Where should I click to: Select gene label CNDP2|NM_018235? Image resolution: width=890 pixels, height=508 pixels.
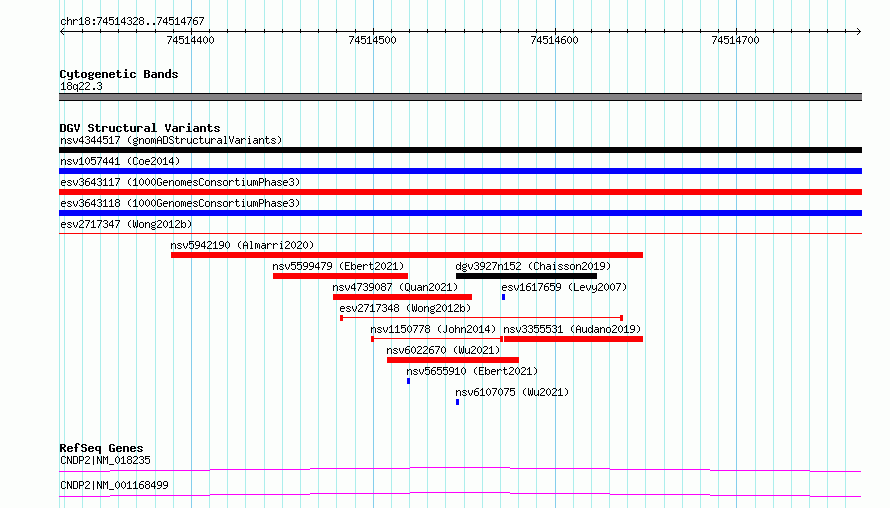point(106,460)
